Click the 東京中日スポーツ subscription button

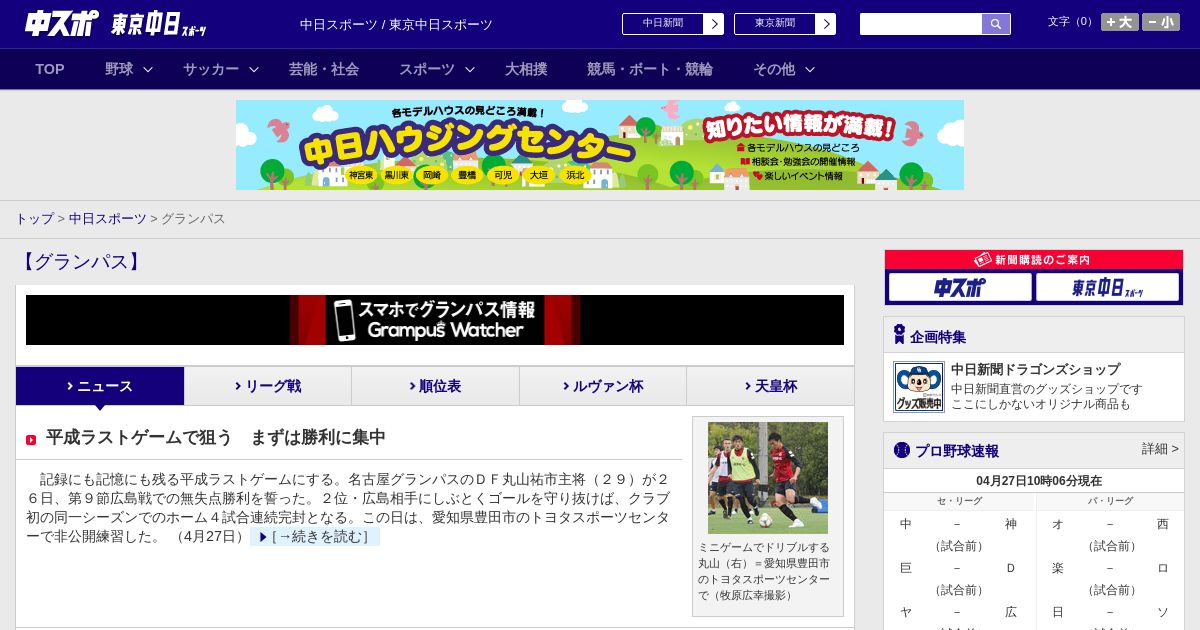(x=1107, y=288)
